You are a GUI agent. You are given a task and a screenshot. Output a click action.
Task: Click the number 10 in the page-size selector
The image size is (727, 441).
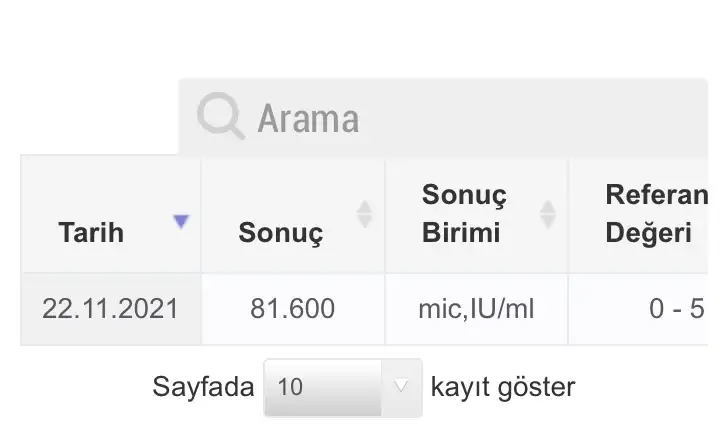pos(290,387)
